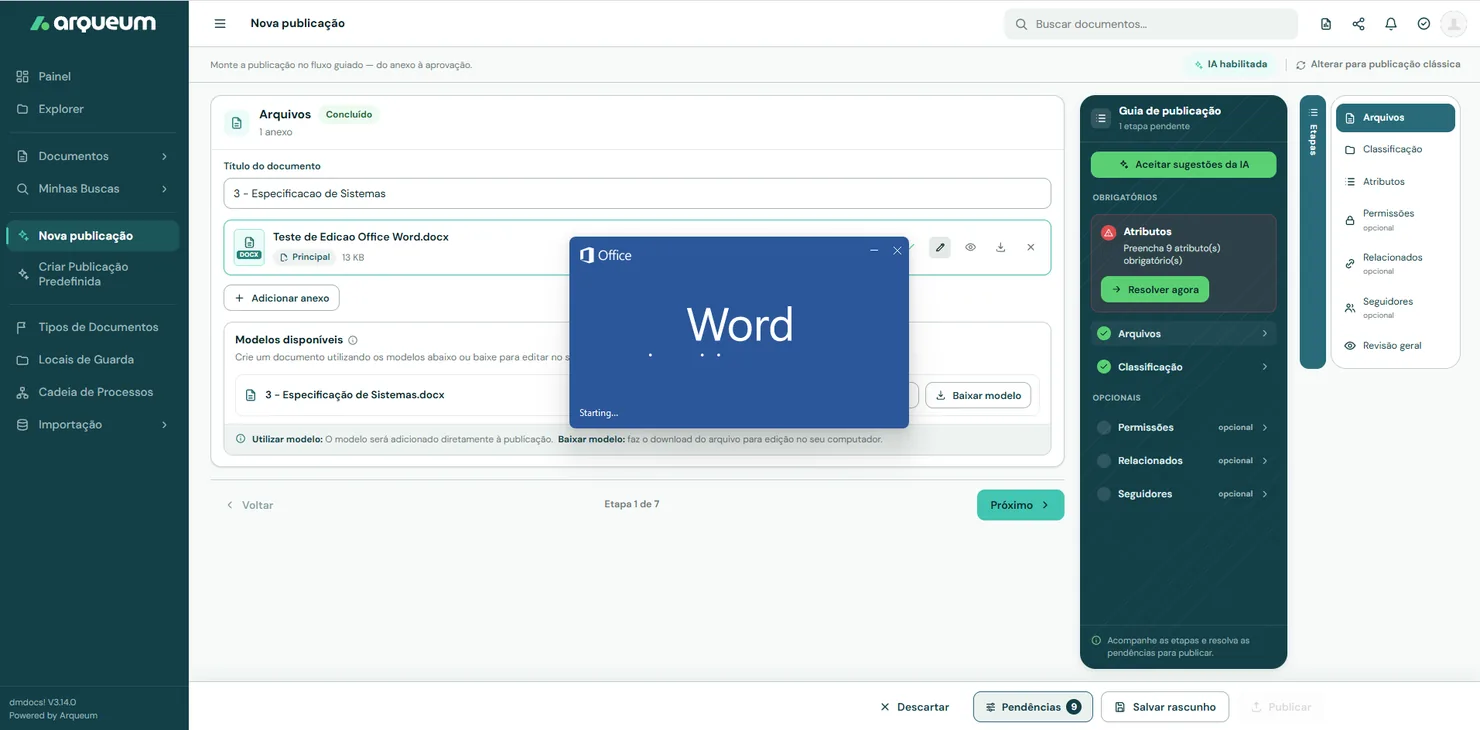This screenshot has height=730, width=1480.
Task: Open the report document icon in header
Action: (1326, 24)
